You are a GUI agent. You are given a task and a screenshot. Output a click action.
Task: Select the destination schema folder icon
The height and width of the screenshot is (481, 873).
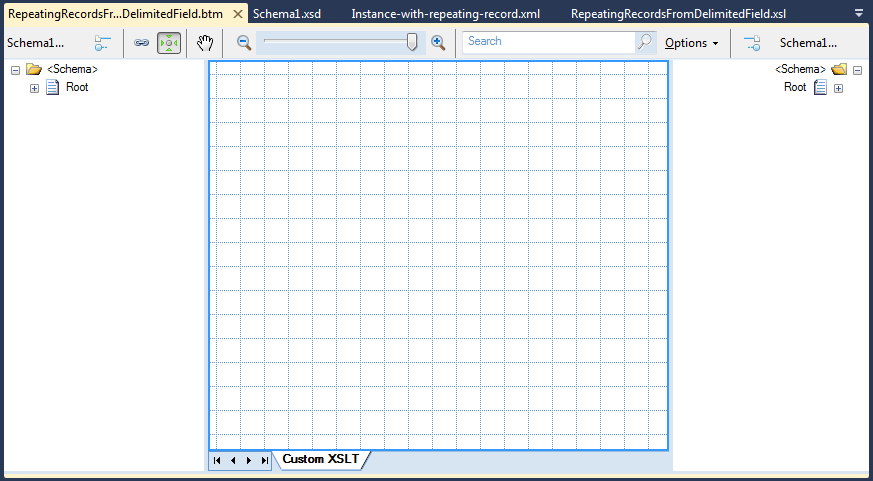[839, 70]
